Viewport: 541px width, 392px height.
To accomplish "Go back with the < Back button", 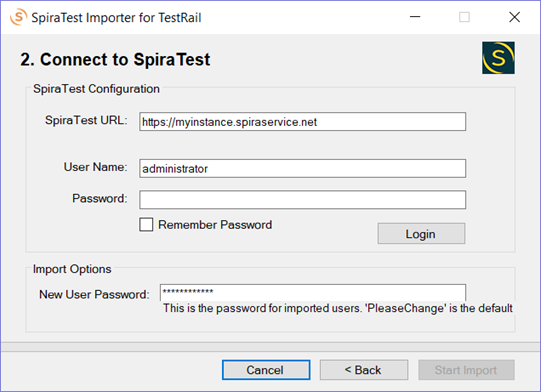I will (x=364, y=370).
